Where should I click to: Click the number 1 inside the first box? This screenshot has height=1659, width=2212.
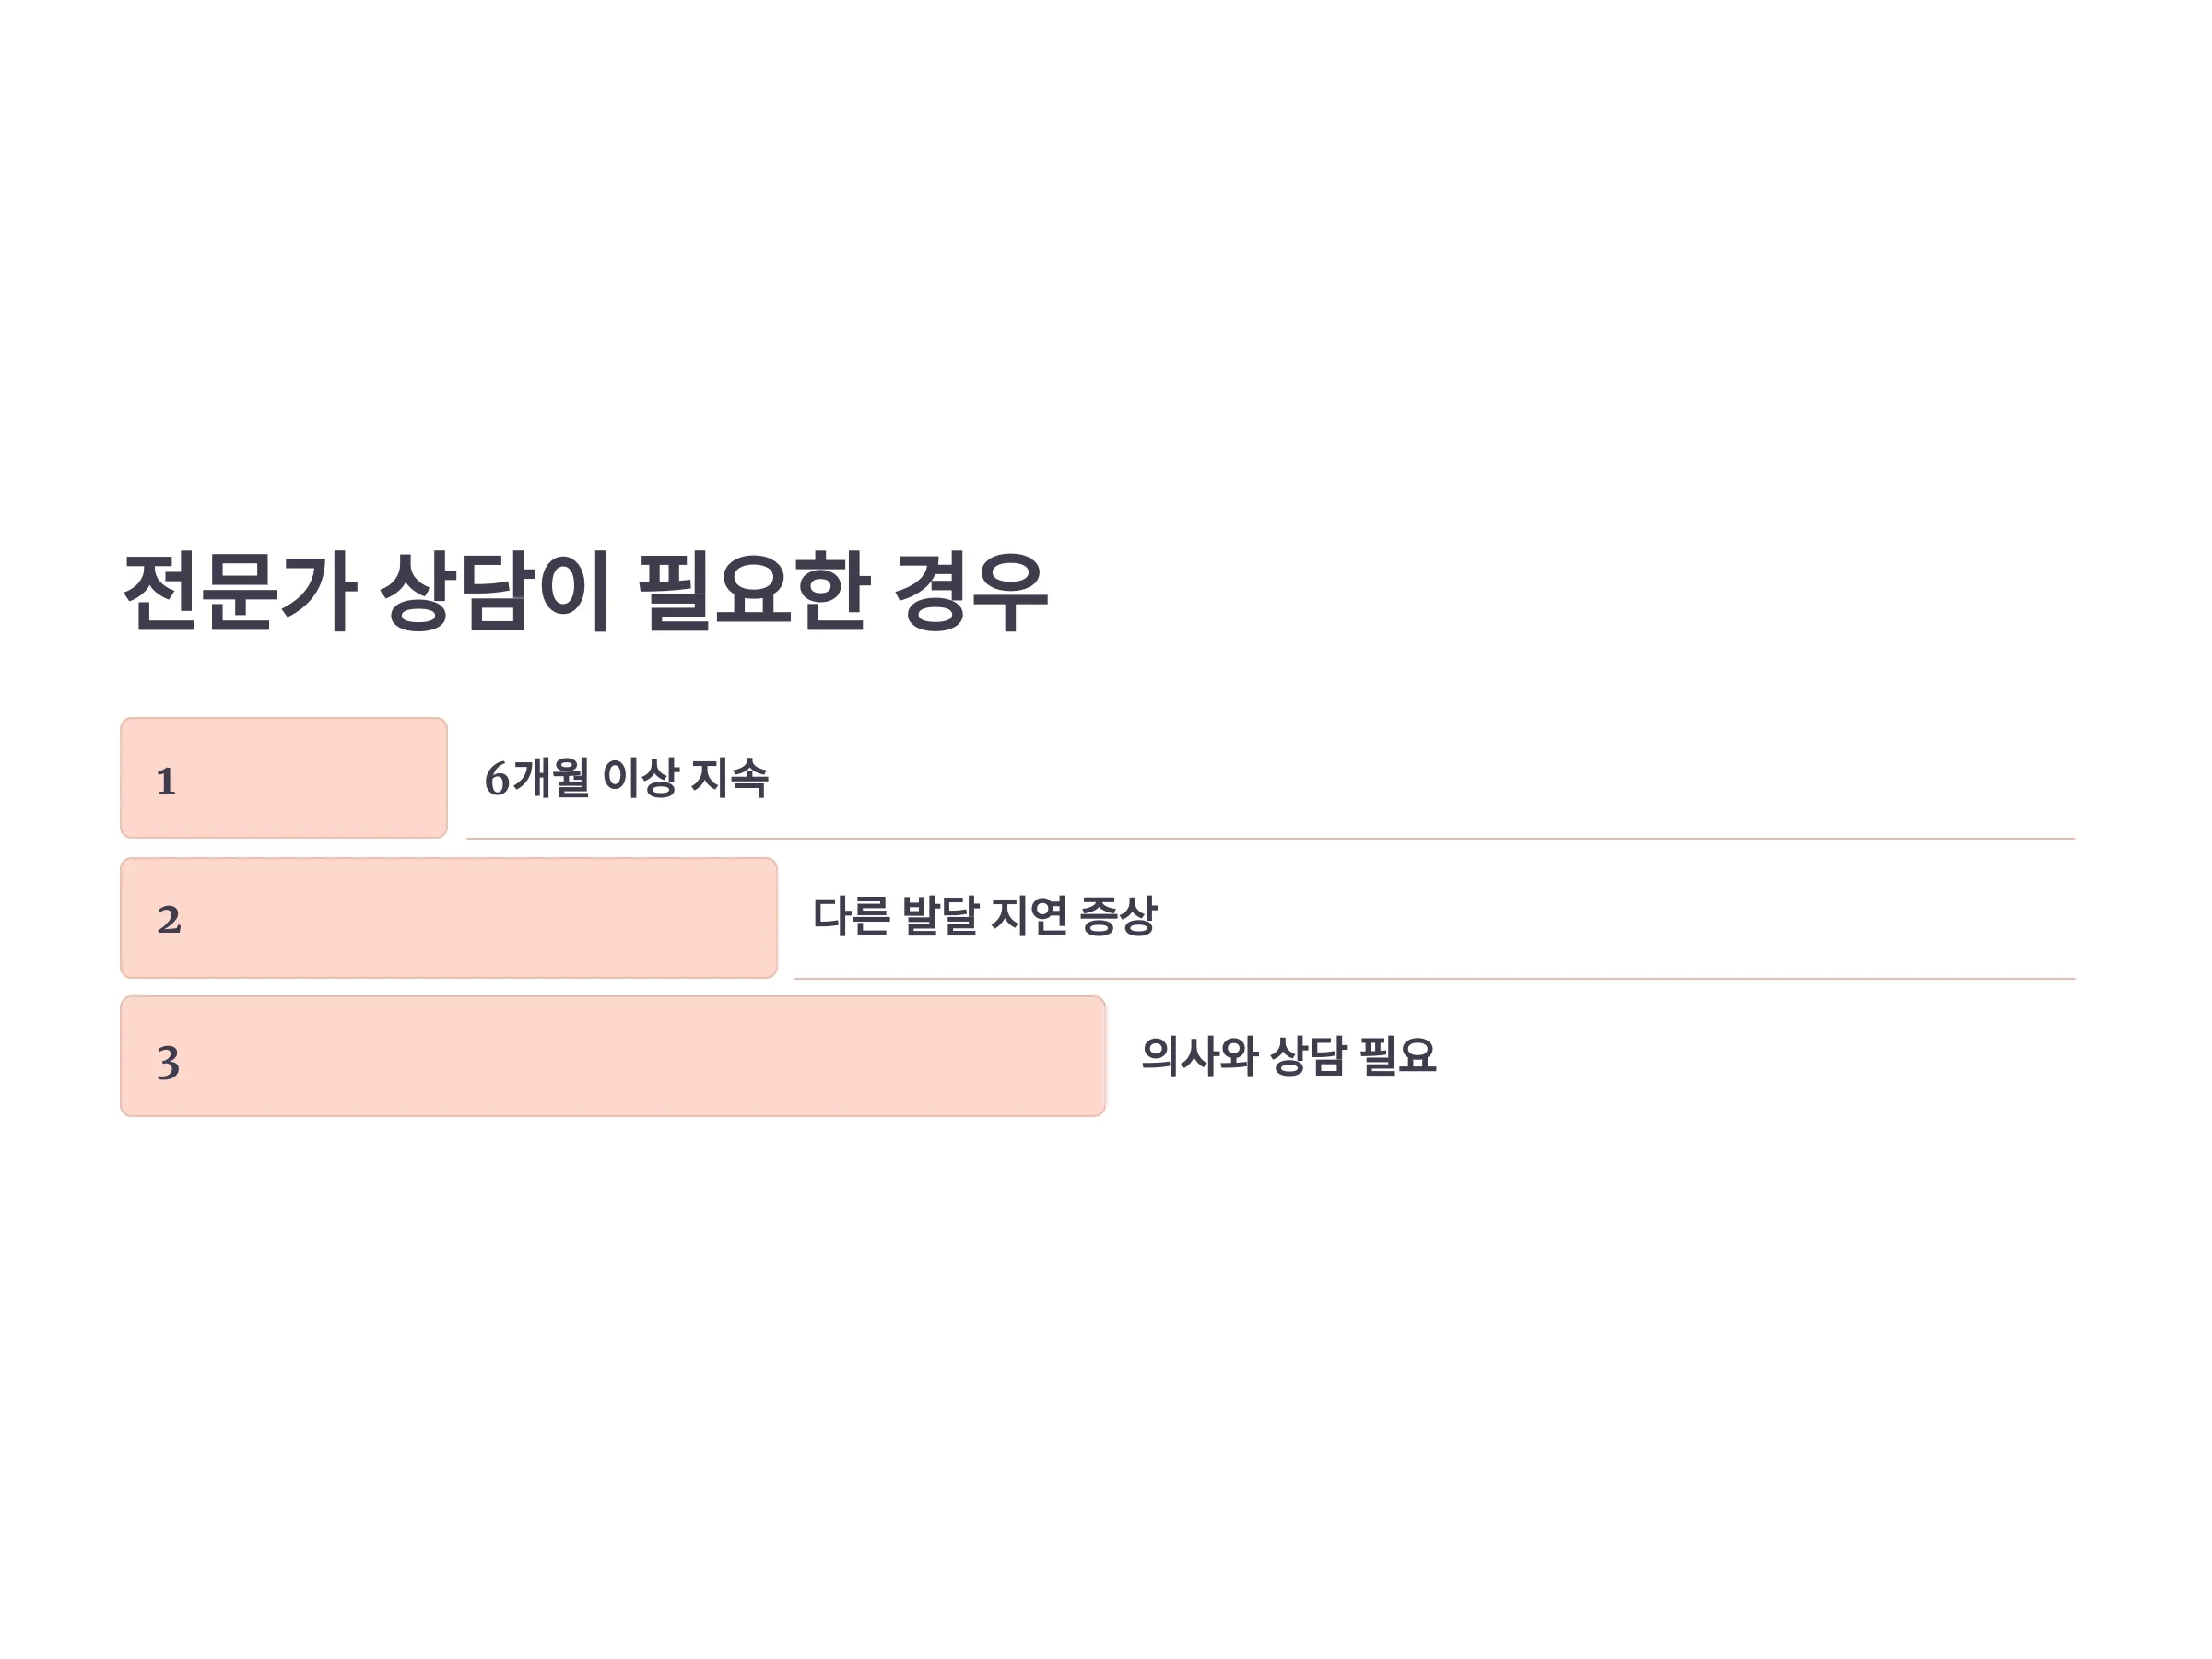[x=166, y=781]
